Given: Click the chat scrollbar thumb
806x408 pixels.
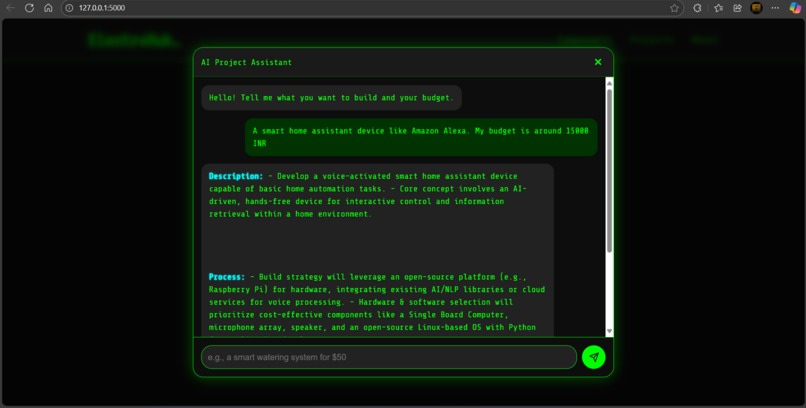Looking at the screenshot, I should (609, 171).
